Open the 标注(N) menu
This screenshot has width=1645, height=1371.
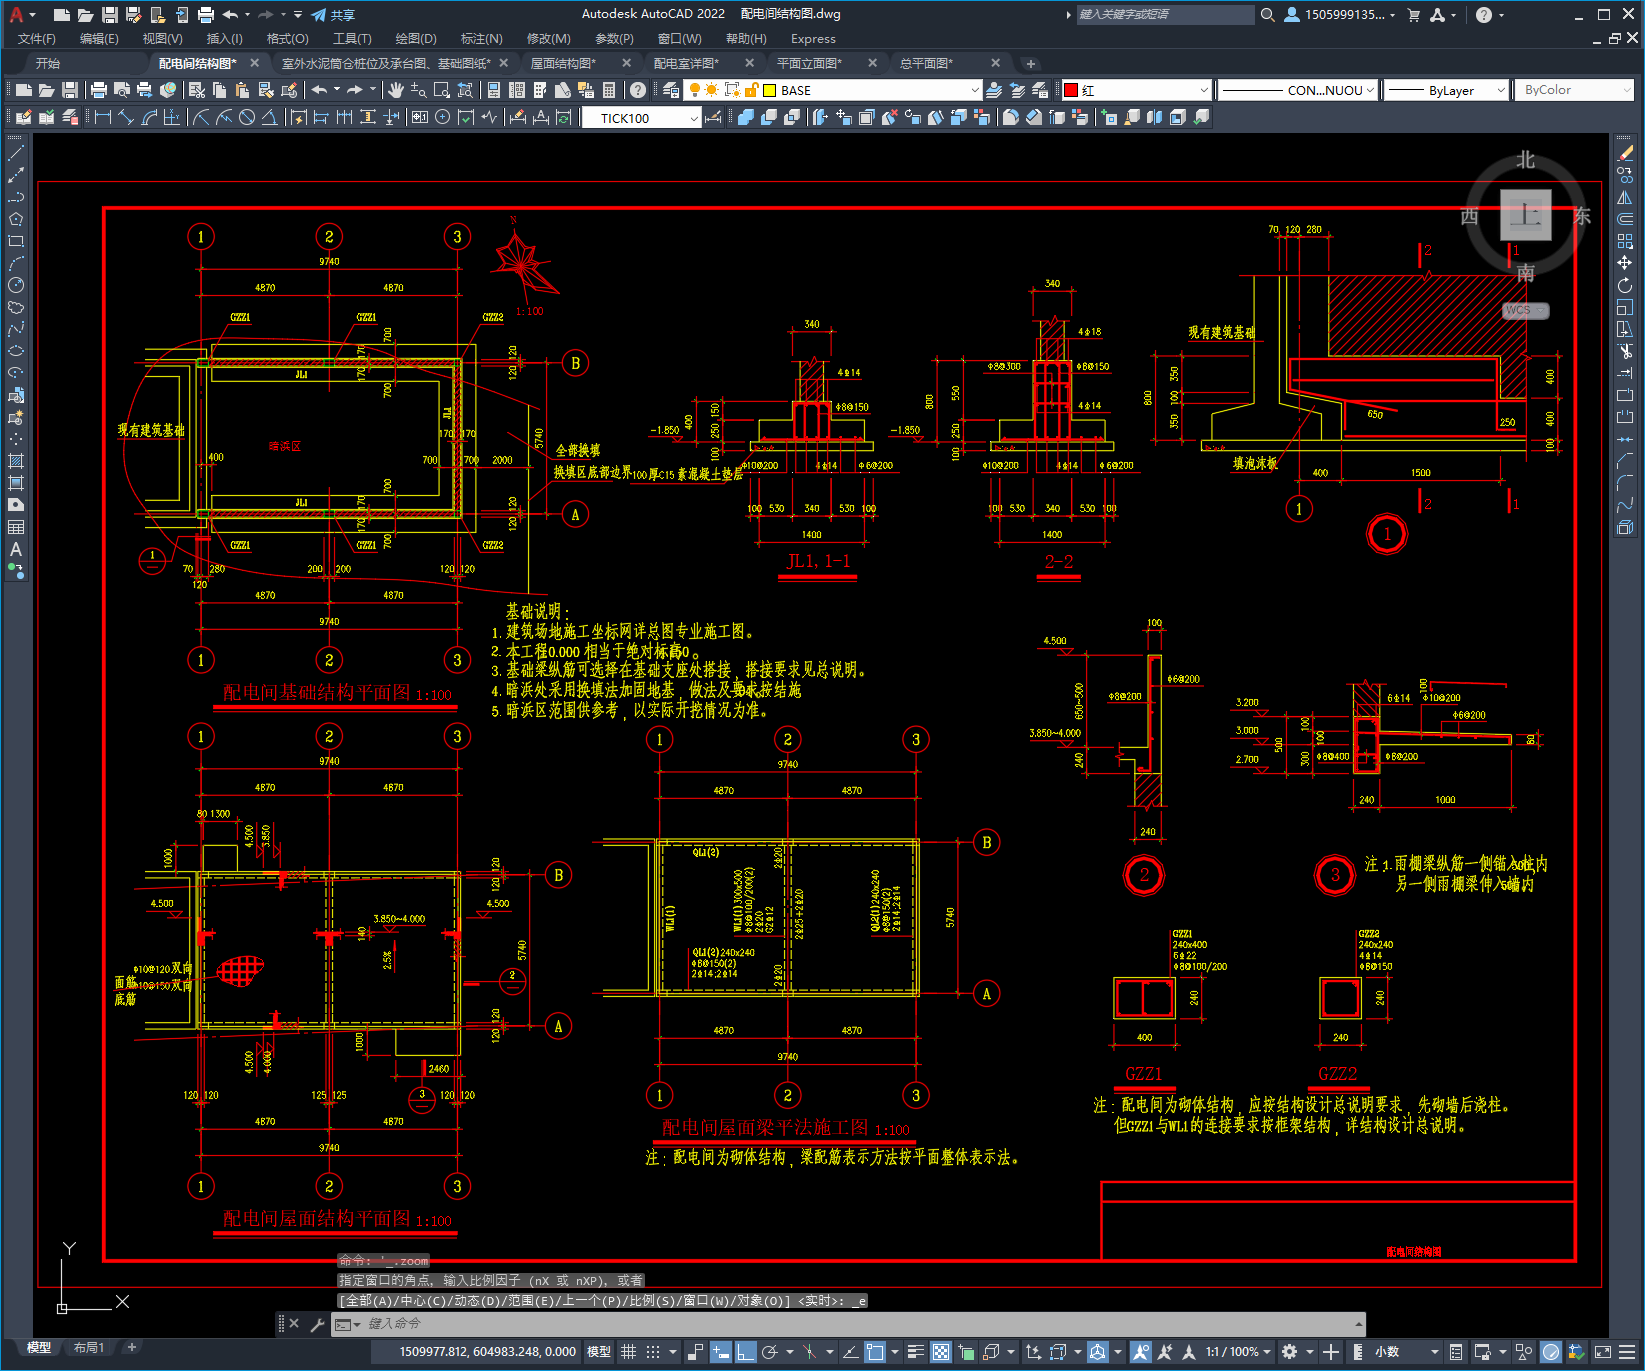pyautogui.click(x=481, y=39)
